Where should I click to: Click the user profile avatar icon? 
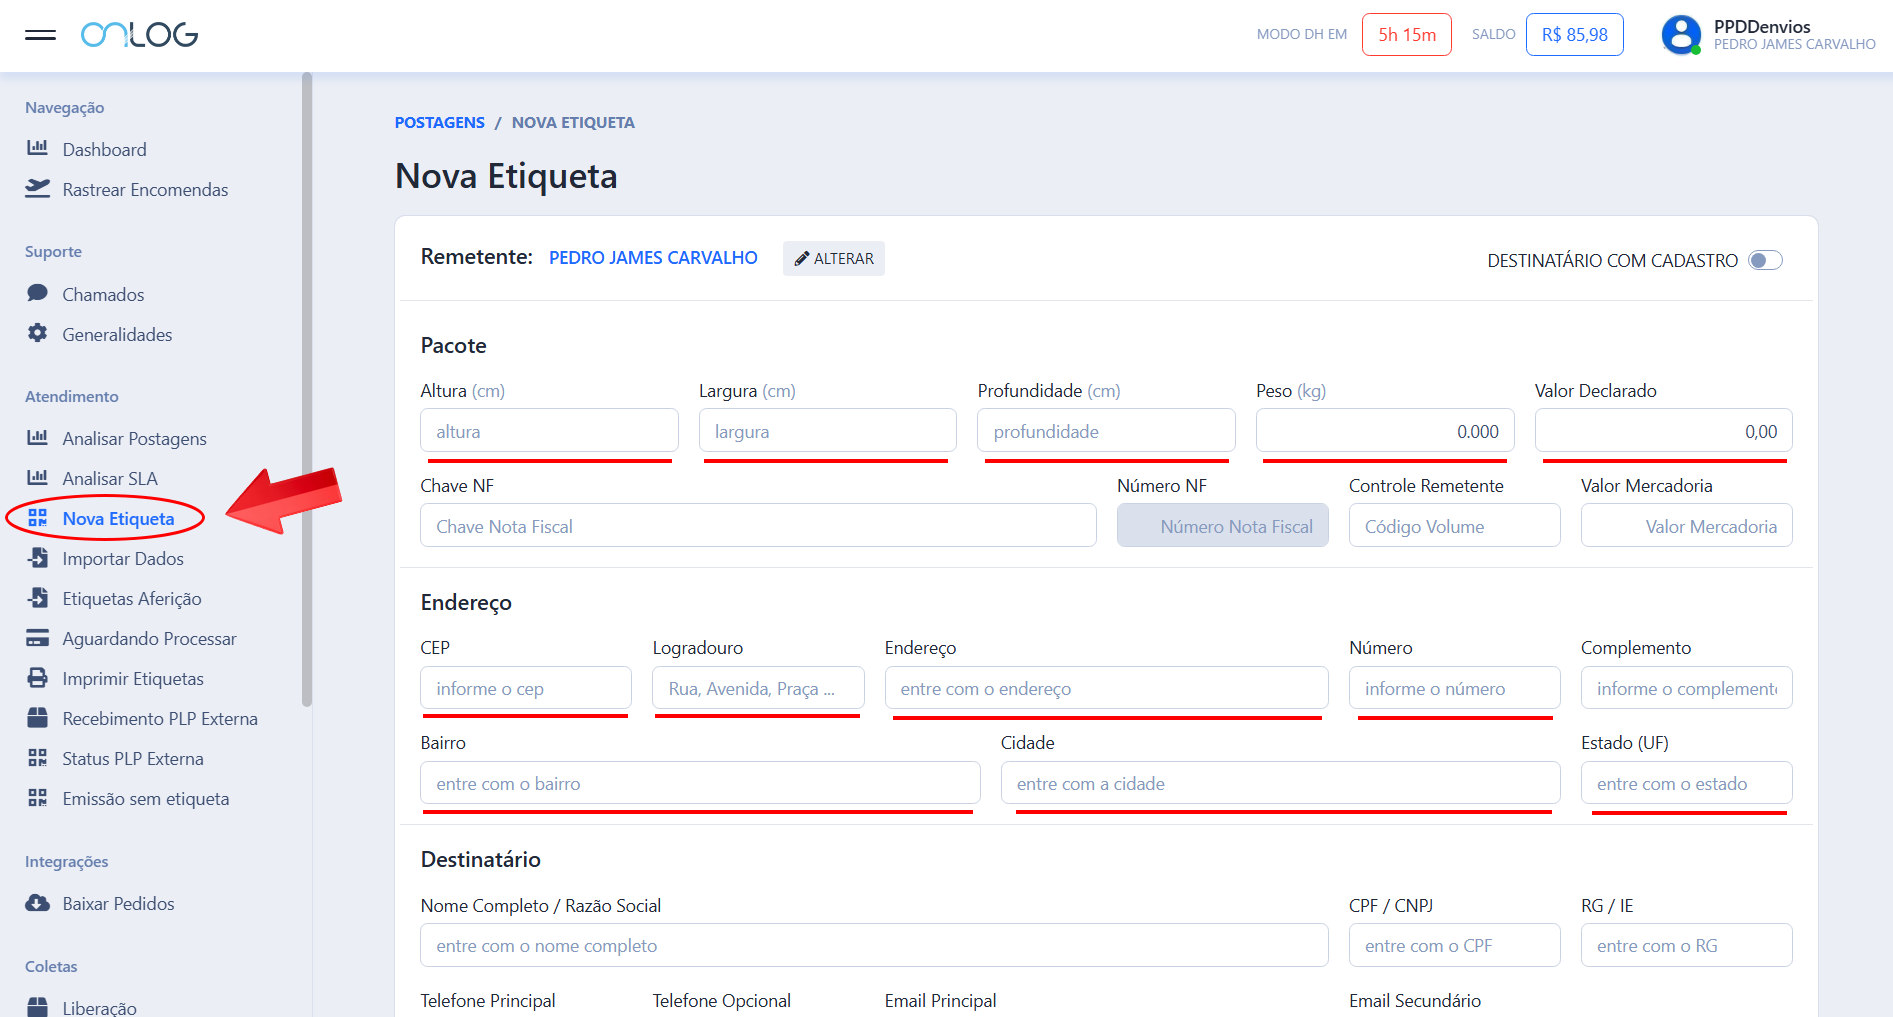pos(1680,35)
